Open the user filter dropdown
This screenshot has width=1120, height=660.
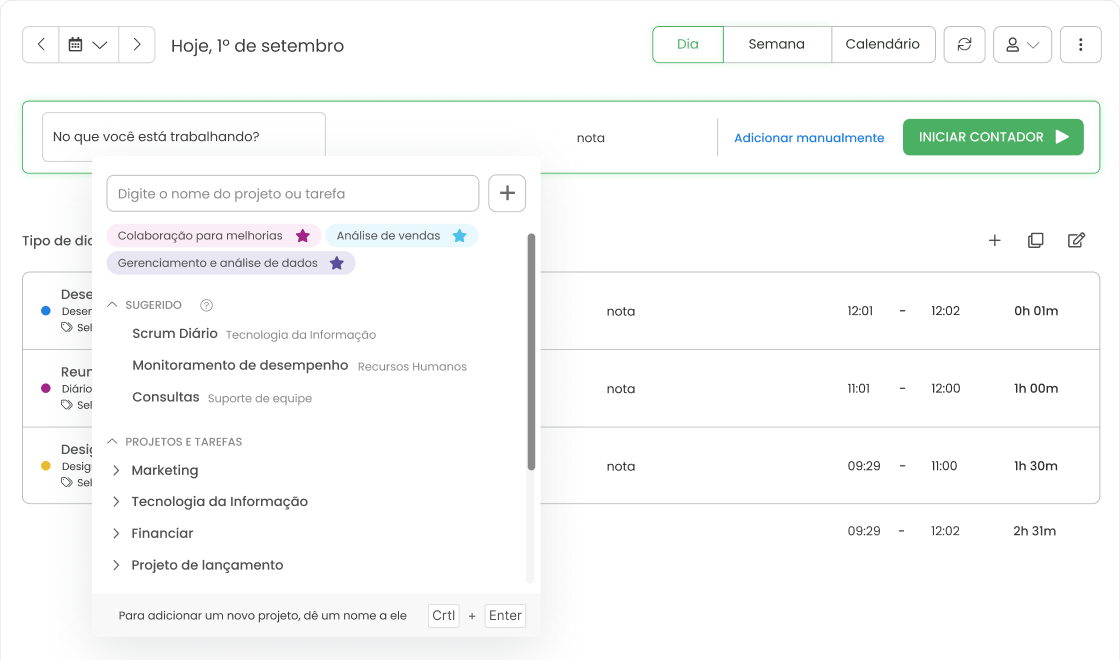[x=1022, y=45]
